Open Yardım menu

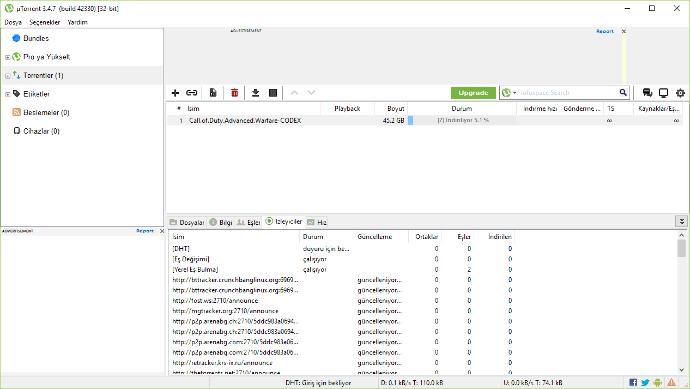pyautogui.click(x=77, y=22)
